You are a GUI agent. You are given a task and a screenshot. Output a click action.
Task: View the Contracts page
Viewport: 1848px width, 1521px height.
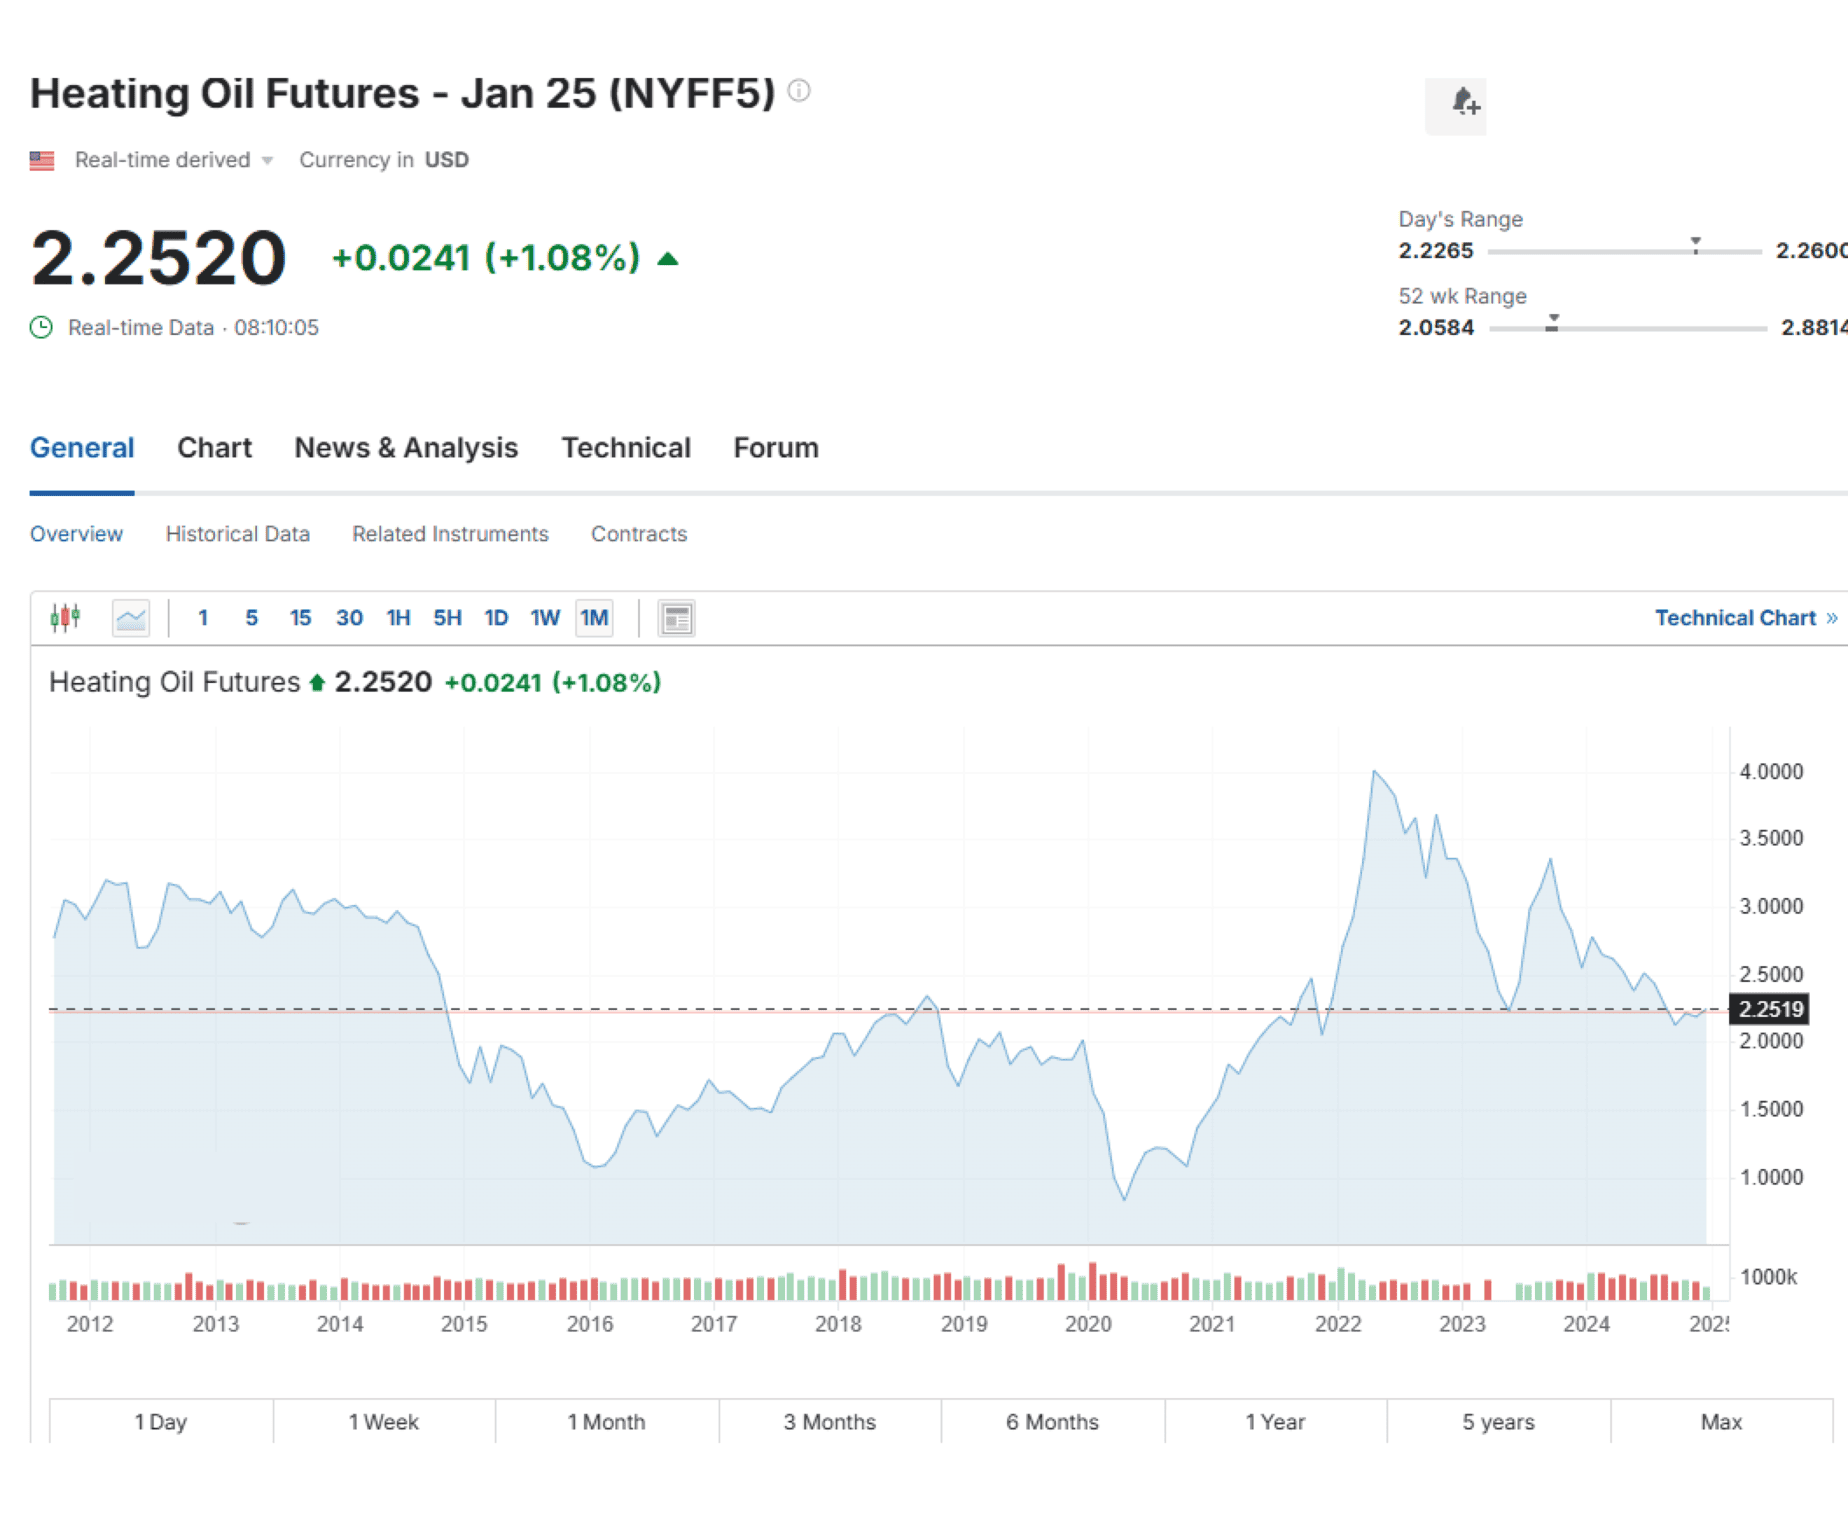pyautogui.click(x=639, y=533)
